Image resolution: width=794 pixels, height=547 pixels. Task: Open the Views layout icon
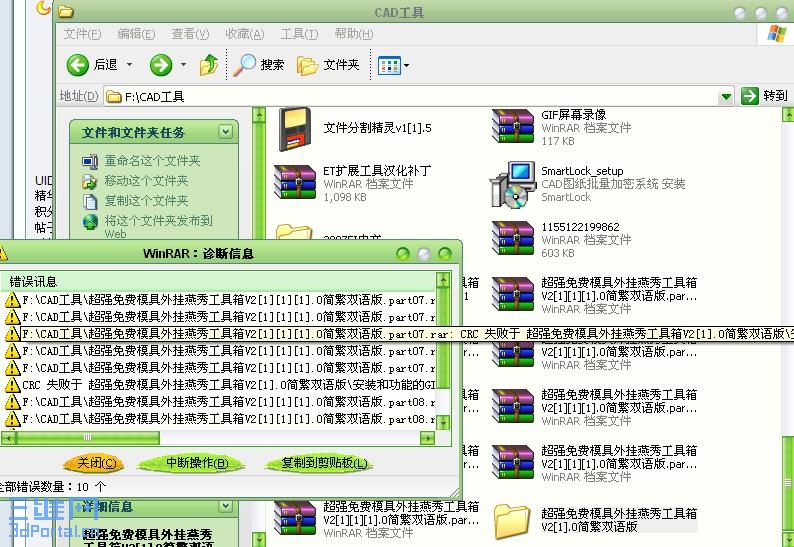(x=389, y=65)
